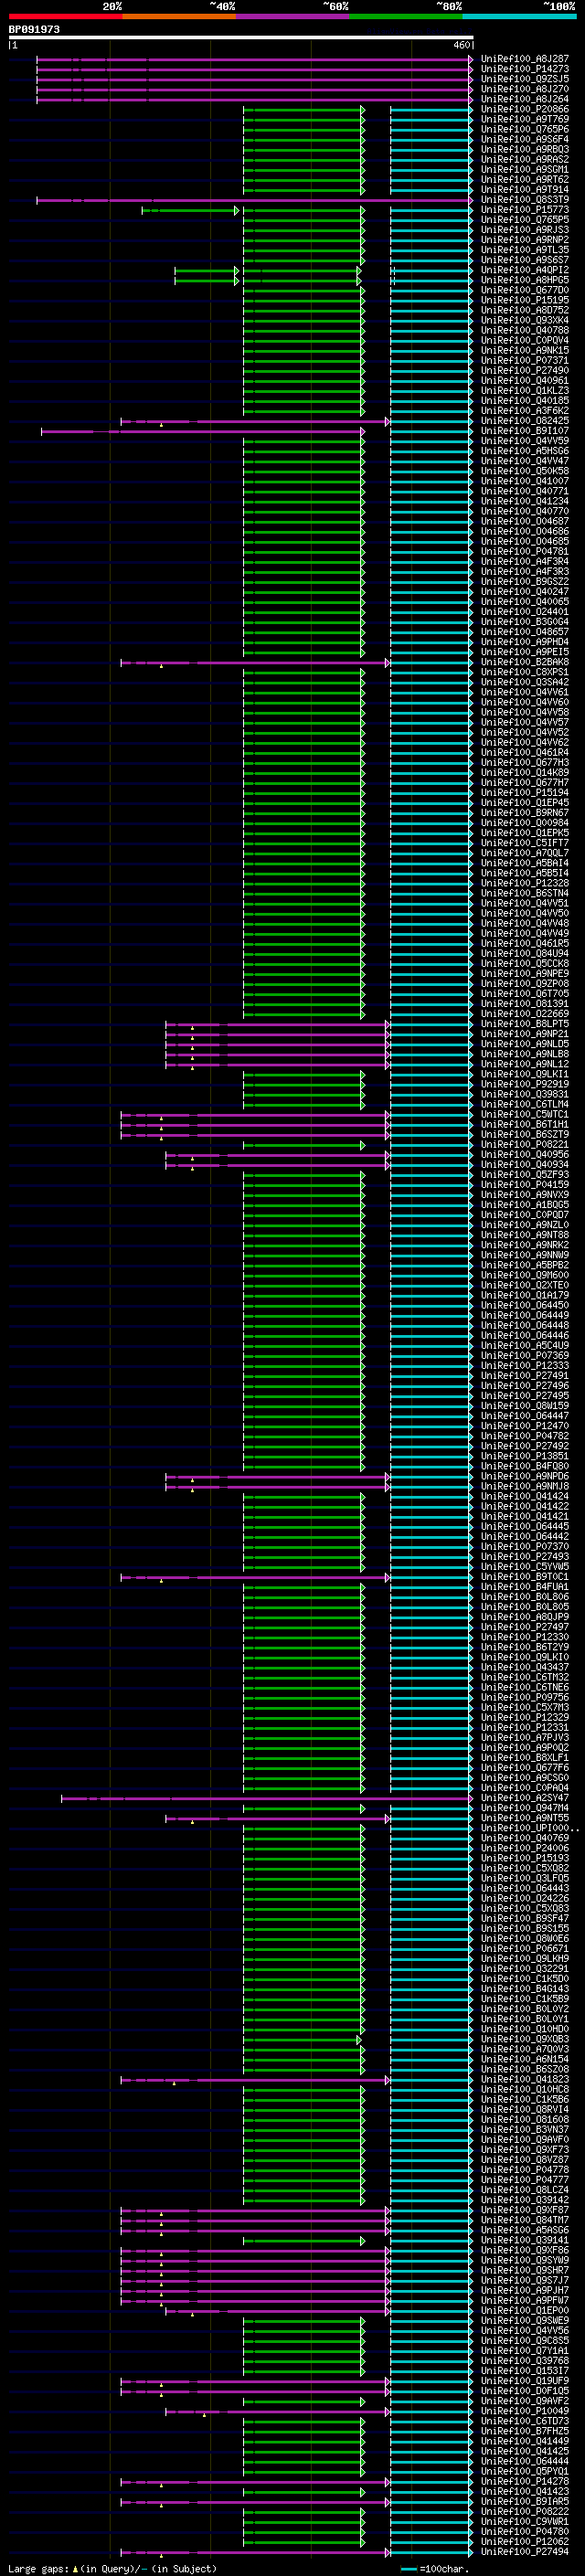
Task: Open hit UniRef100_Q9ZSJ5
Action: [x=525, y=80]
